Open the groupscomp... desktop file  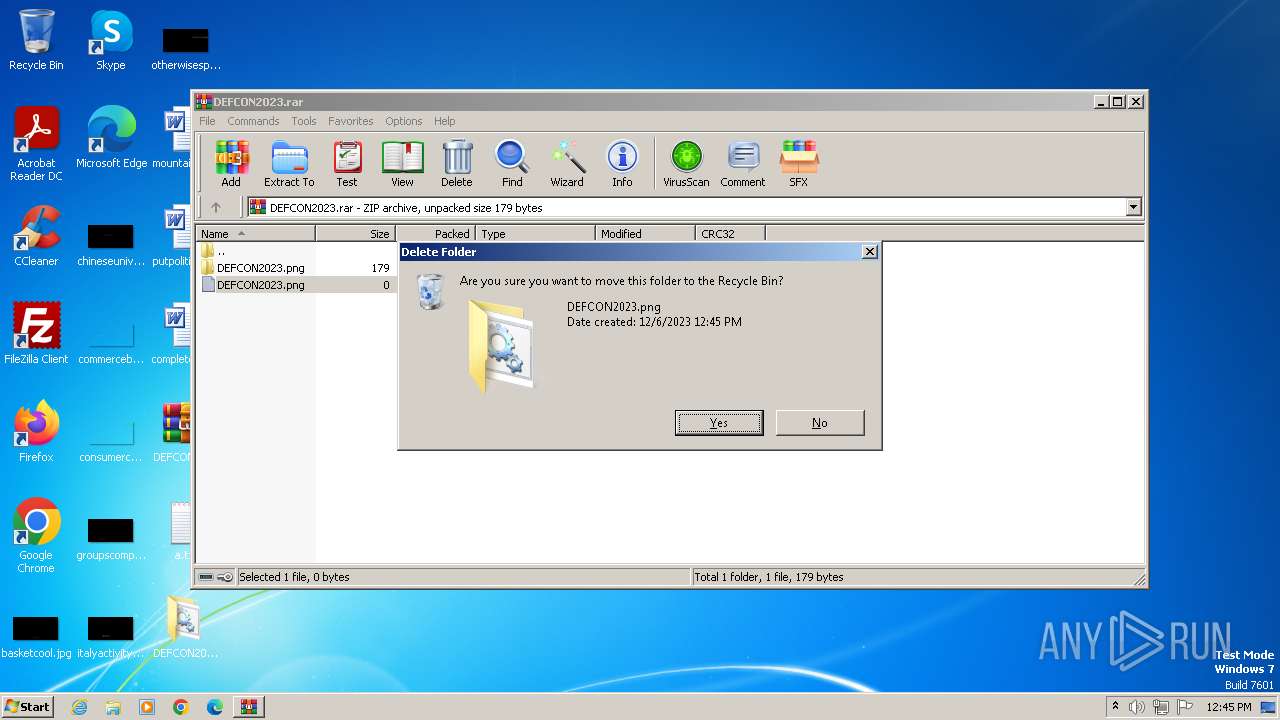tap(111, 538)
